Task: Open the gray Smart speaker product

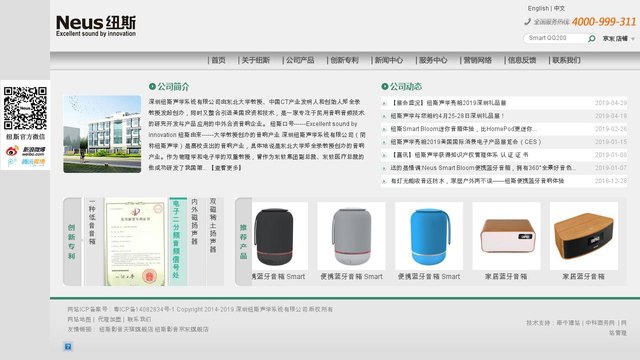Action: 351,236
